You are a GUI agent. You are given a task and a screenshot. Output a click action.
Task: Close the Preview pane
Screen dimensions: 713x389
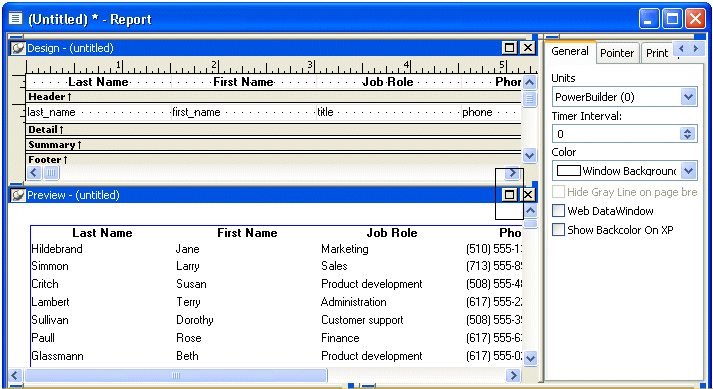click(x=527, y=195)
